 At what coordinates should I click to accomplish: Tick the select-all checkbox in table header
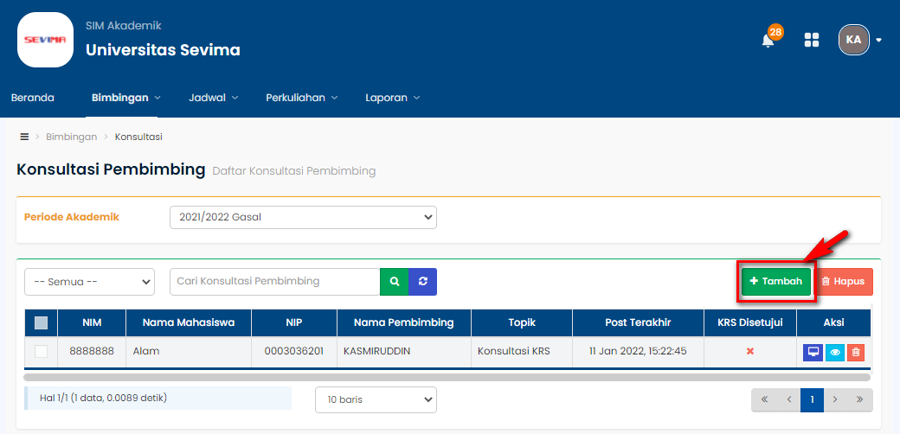(41, 323)
